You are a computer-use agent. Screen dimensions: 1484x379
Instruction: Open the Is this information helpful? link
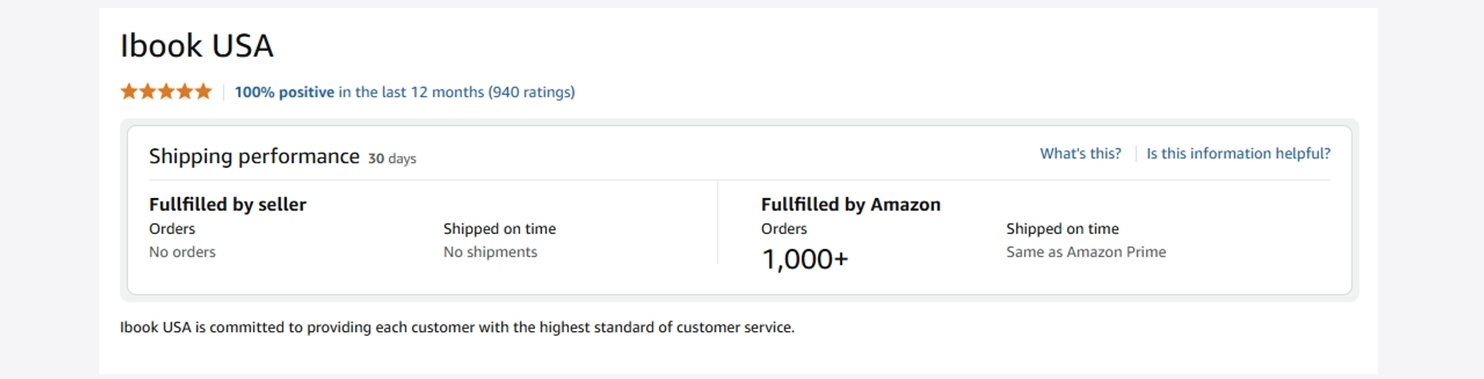click(1238, 153)
